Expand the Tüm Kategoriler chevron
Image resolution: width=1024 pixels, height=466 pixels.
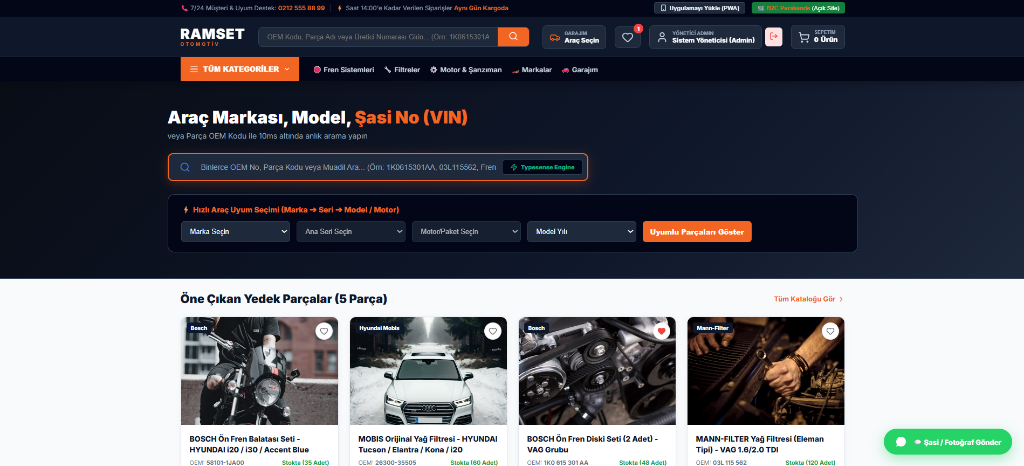[x=287, y=69]
